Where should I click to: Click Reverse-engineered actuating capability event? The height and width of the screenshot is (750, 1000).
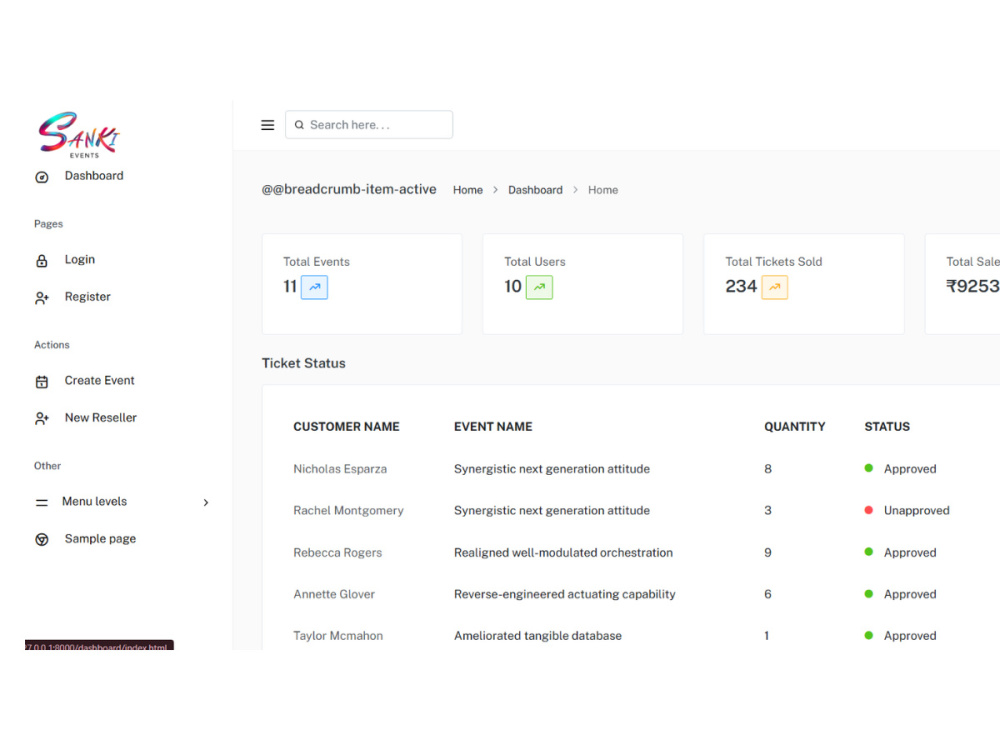[564, 594]
